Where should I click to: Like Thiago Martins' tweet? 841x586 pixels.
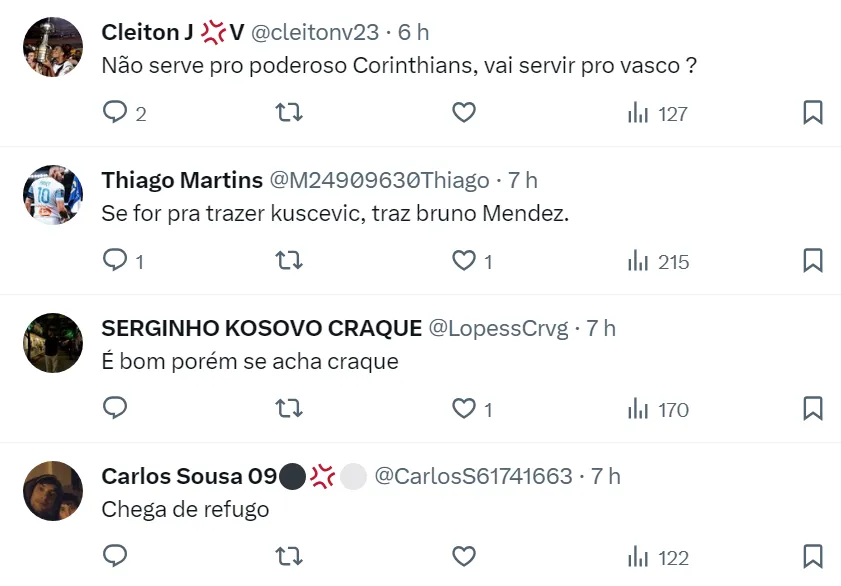[464, 261]
